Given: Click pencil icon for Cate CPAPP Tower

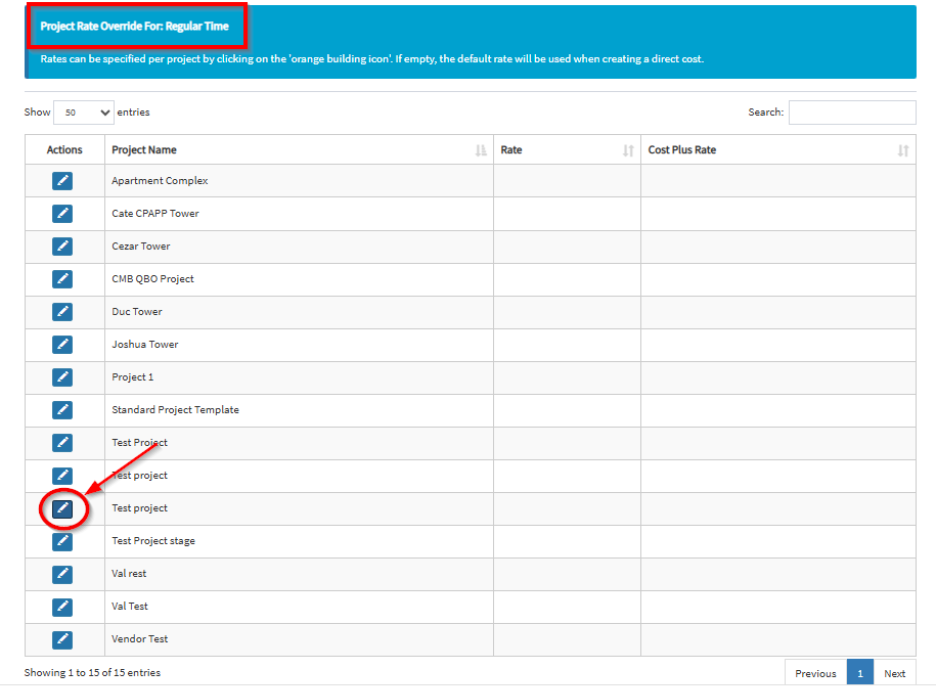Looking at the screenshot, I should click(62, 214).
